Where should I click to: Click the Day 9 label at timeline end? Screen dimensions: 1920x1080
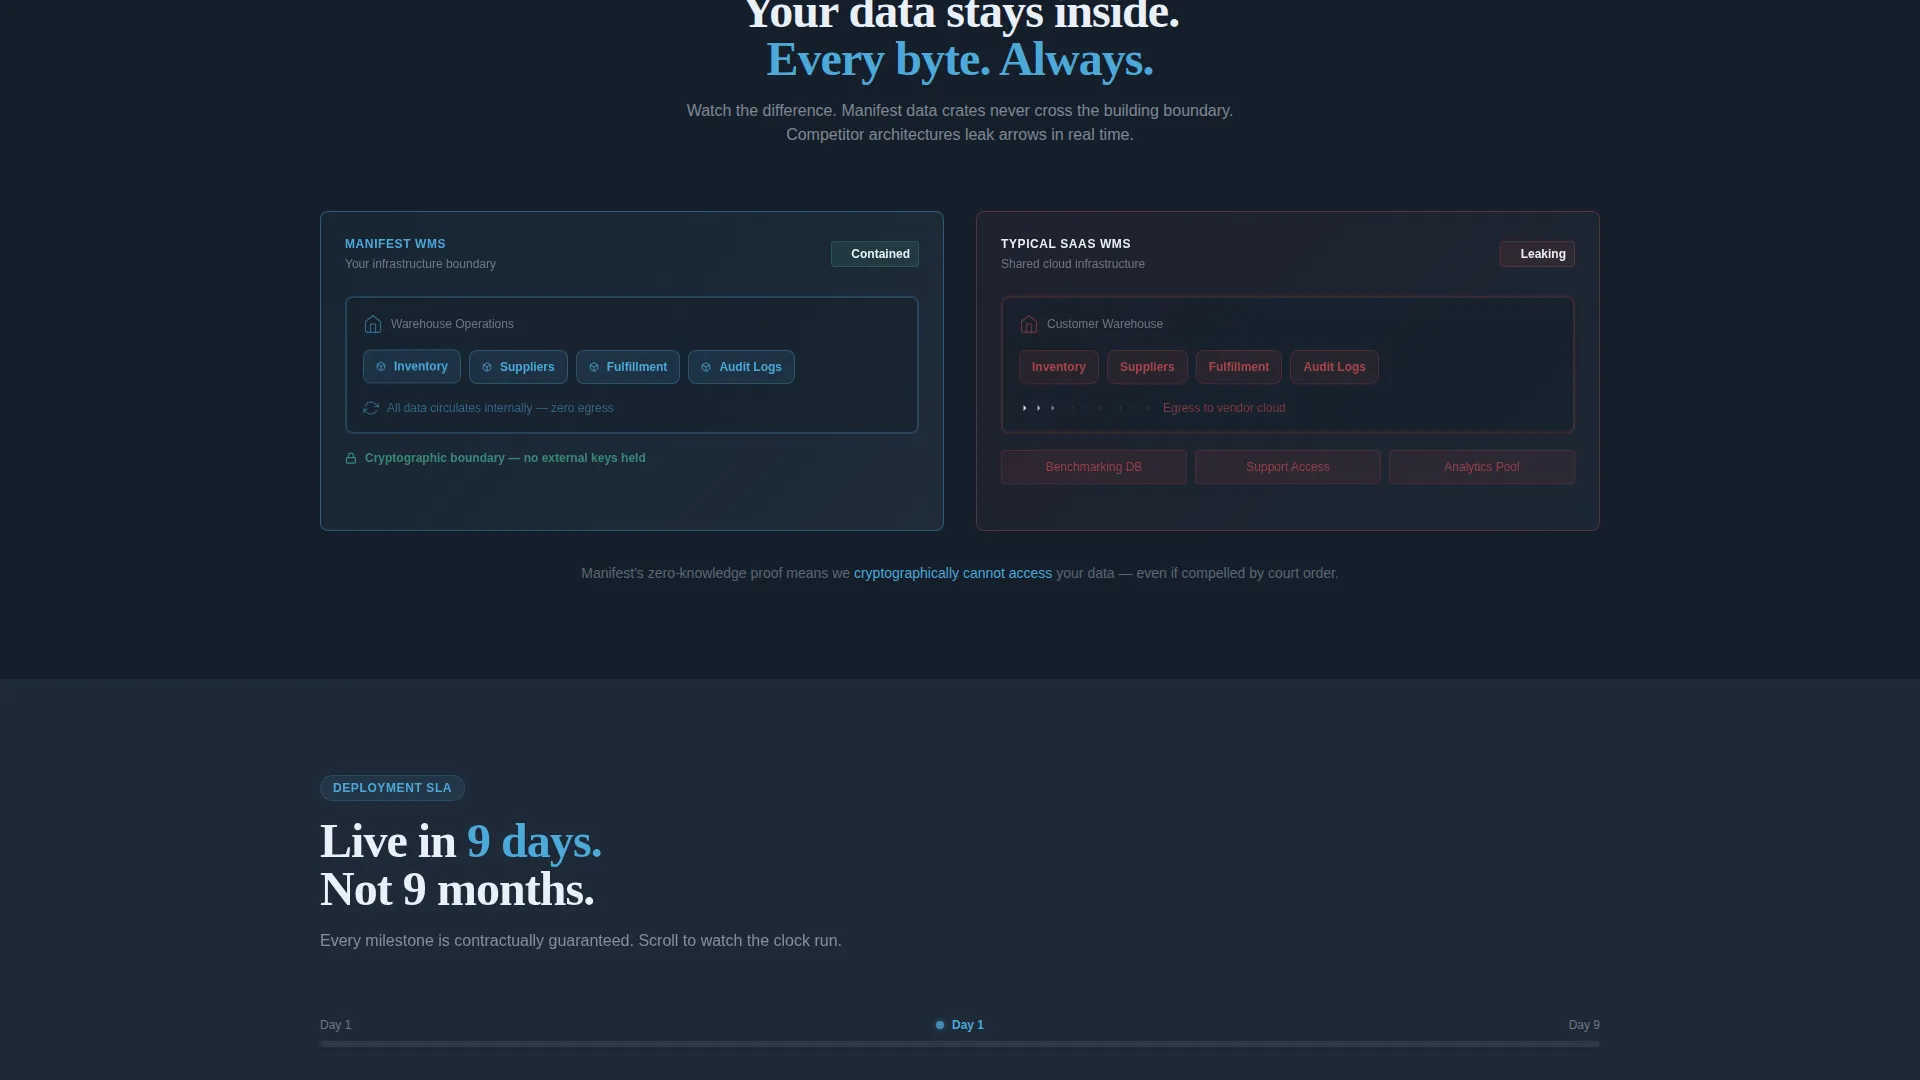click(1584, 1025)
